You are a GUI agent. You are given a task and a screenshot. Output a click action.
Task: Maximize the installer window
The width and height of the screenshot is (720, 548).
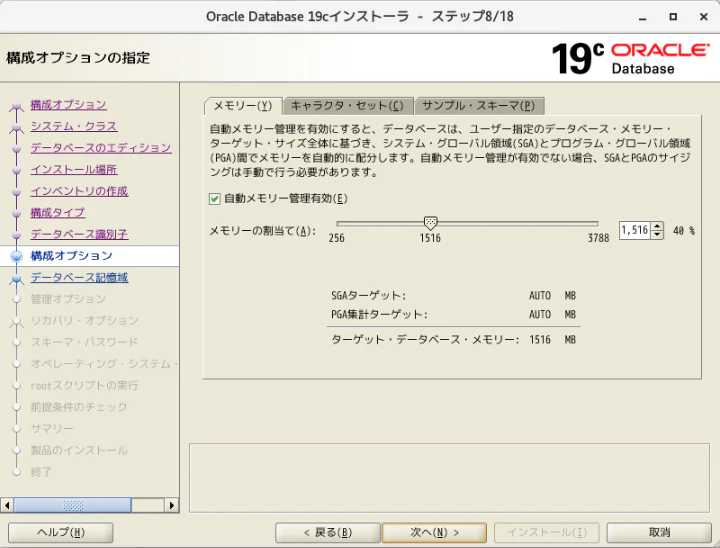[x=673, y=17]
